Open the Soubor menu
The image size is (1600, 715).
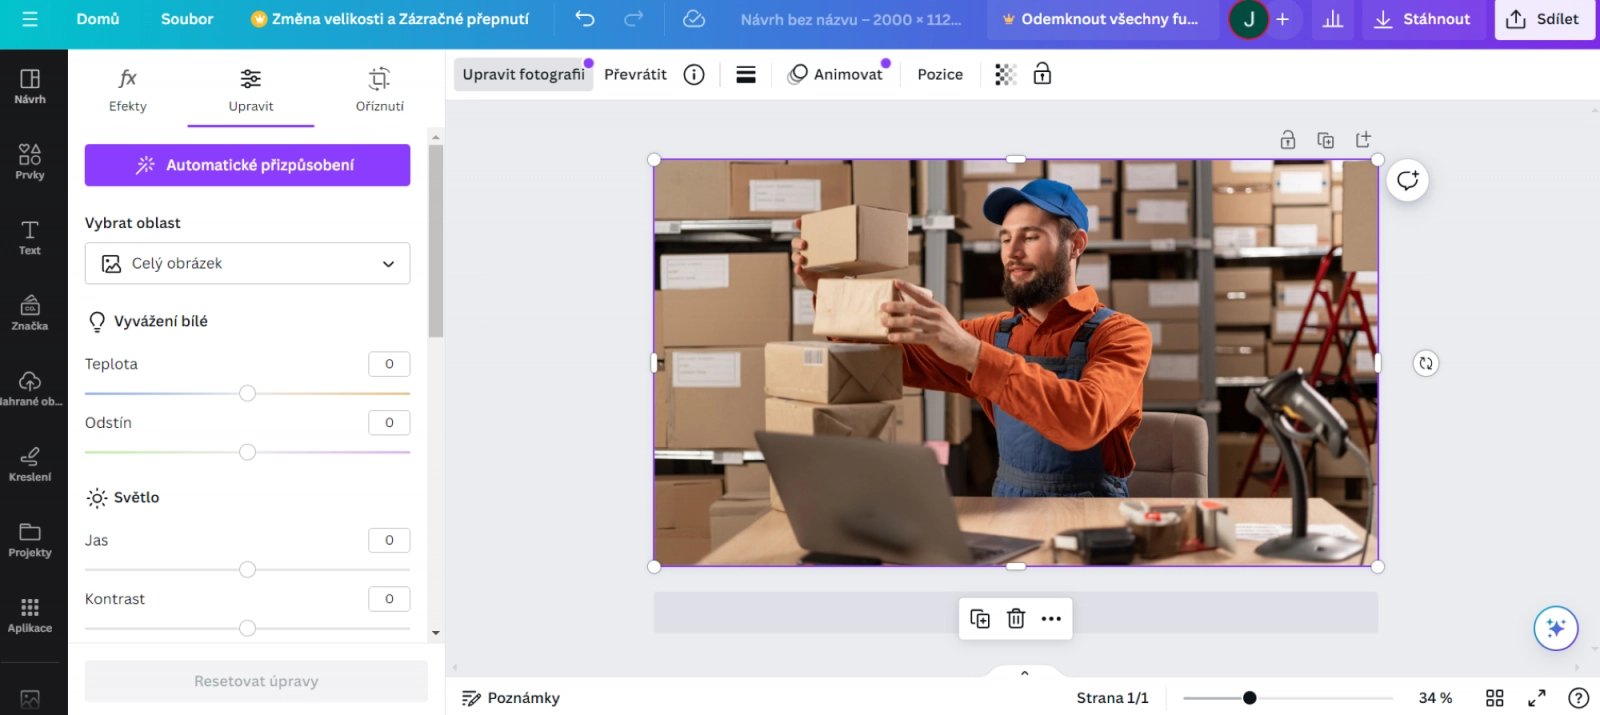(187, 19)
